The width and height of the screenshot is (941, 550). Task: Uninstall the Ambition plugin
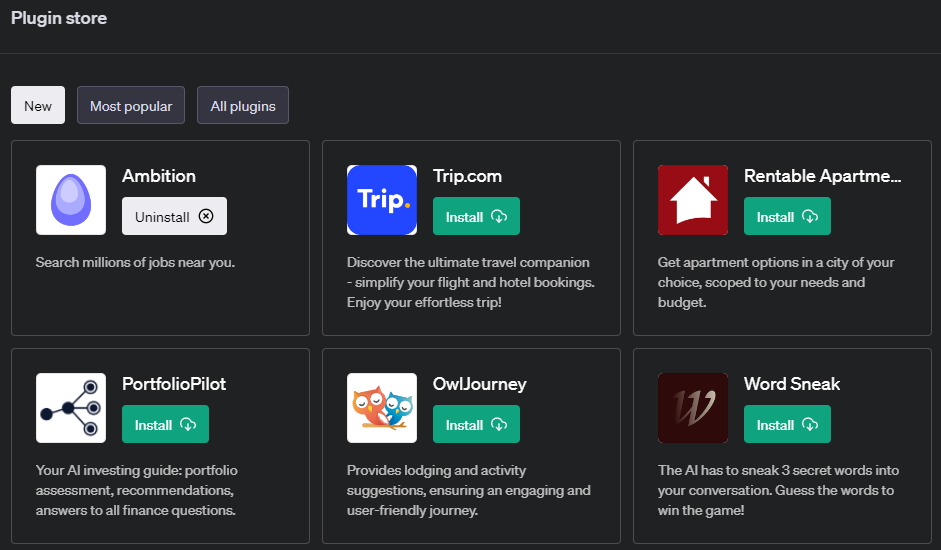(x=174, y=216)
